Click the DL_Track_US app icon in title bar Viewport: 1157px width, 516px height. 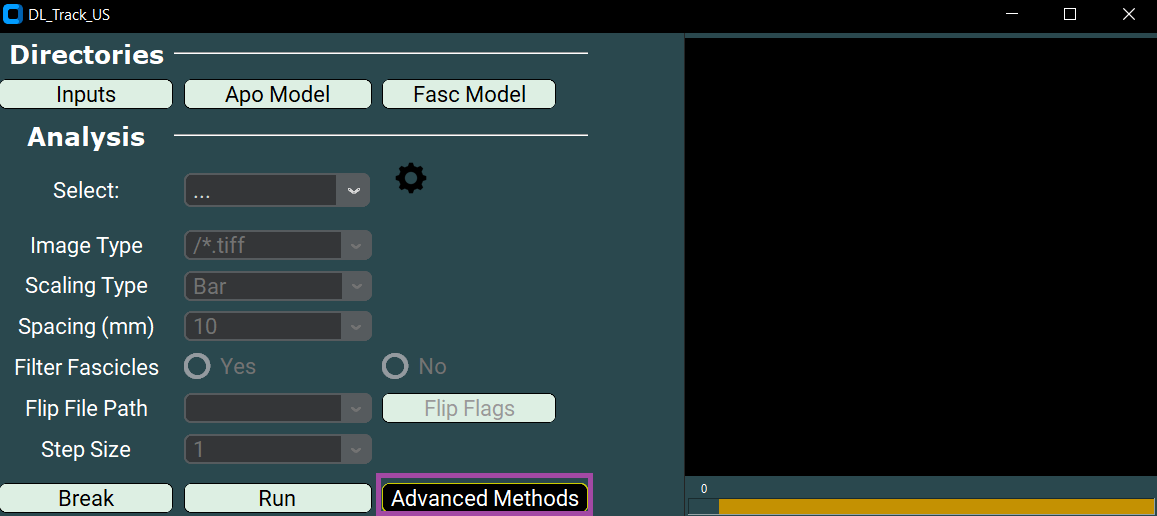(x=13, y=15)
